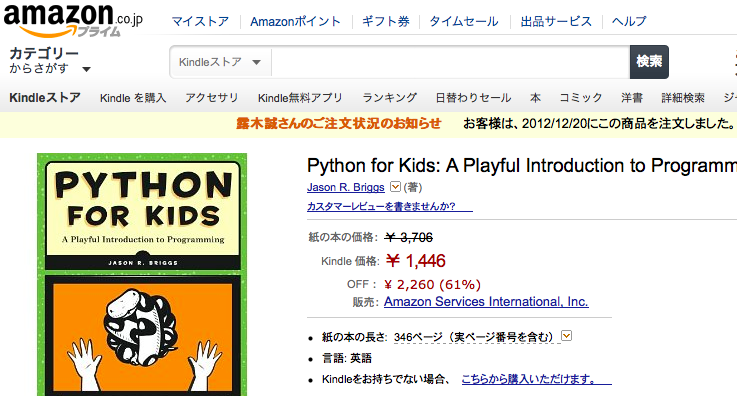Open Amazon Services International, Inc. link
Image resolution: width=737 pixels, height=396 pixels.
pyautogui.click(x=486, y=302)
